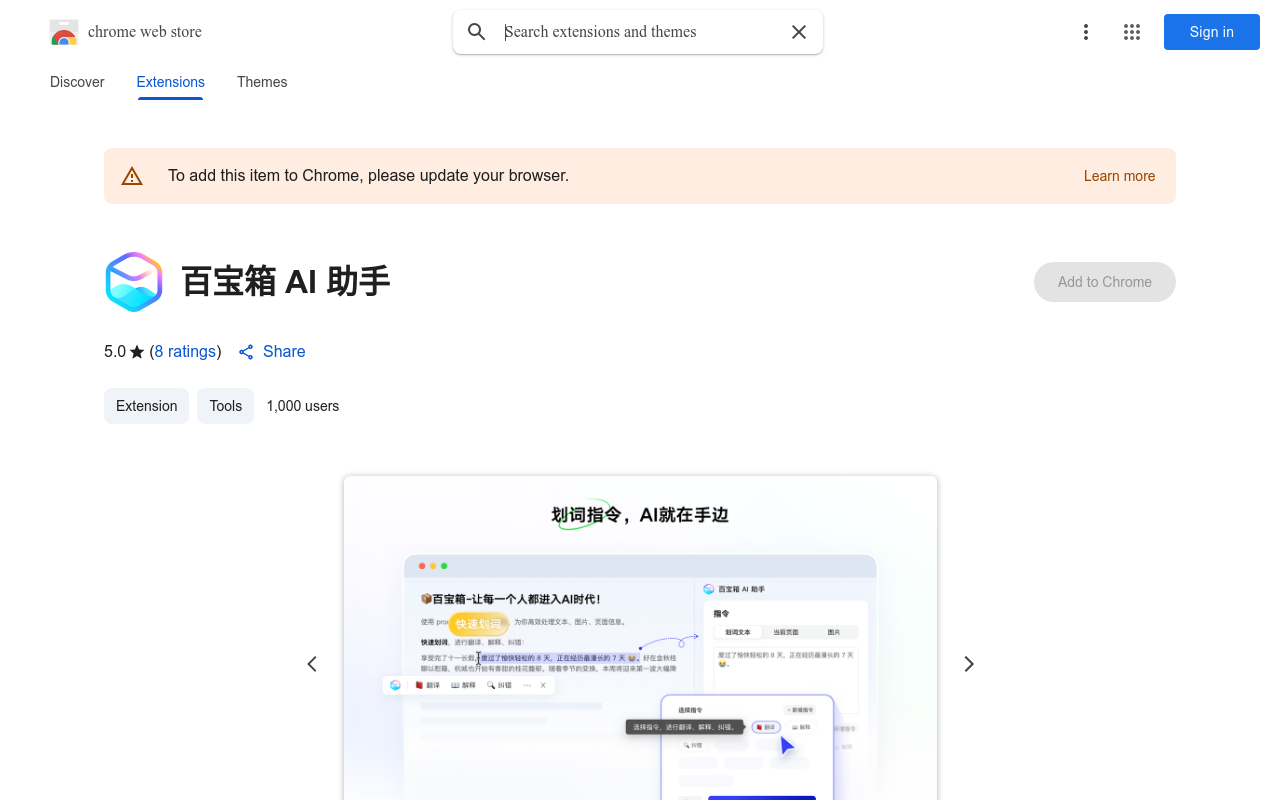The height and width of the screenshot is (800, 1280).
Task: Go to the Discover tab
Action: [x=77, y=82]
